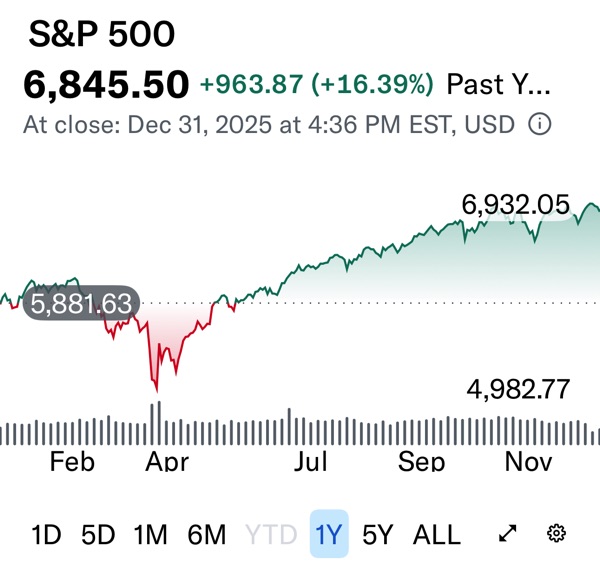Click the Sep label on time axis
This screenshot has height=583, width=600.
(421, 461)
